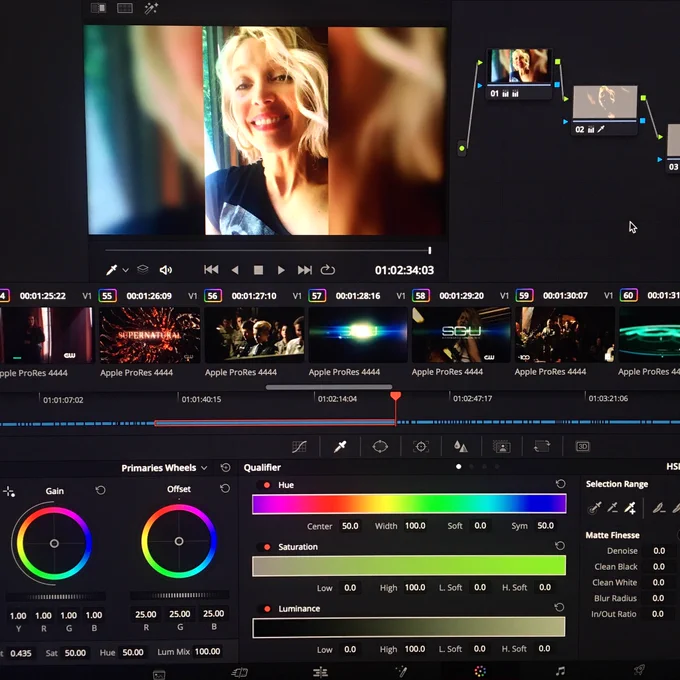Screen dimensions: 680x680
Task: Open the Sizing palette
Action: (542, 446)
